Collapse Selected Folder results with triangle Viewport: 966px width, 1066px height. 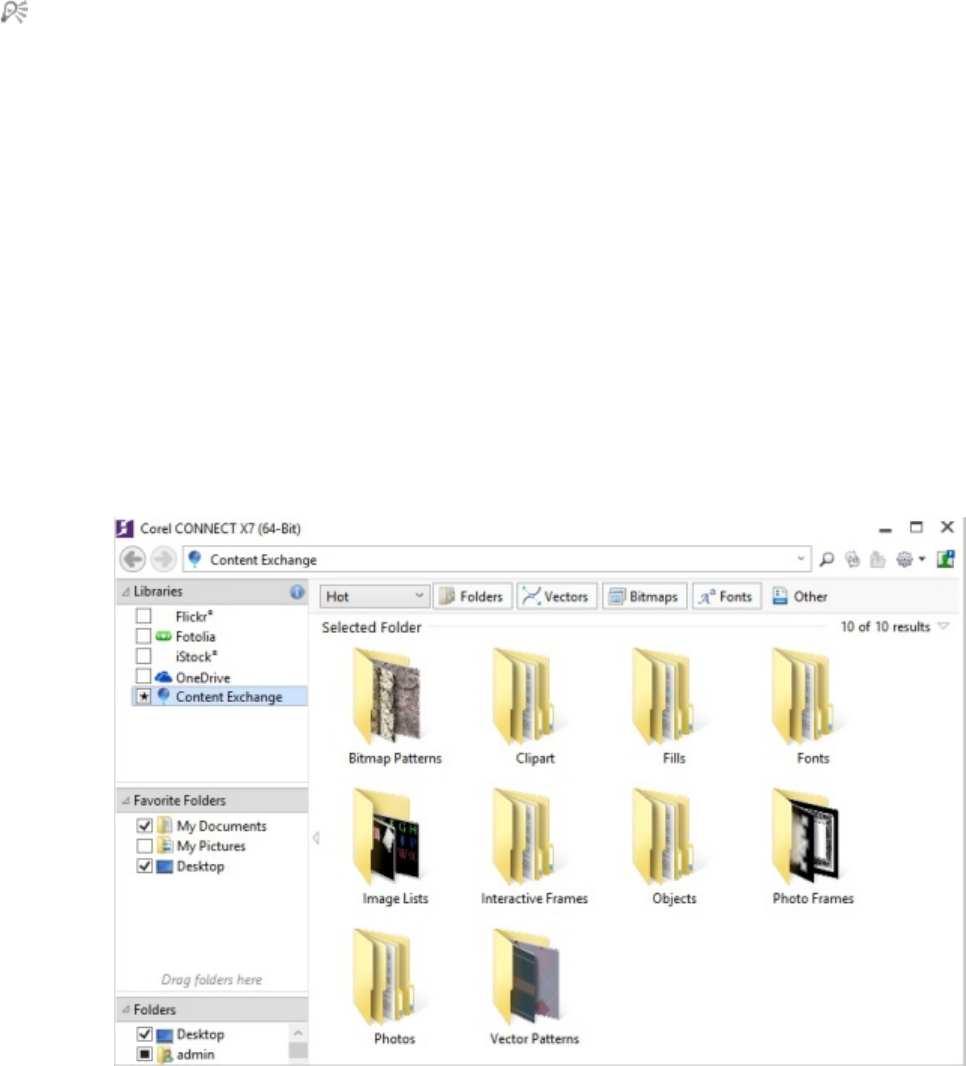tap(944, 626)
